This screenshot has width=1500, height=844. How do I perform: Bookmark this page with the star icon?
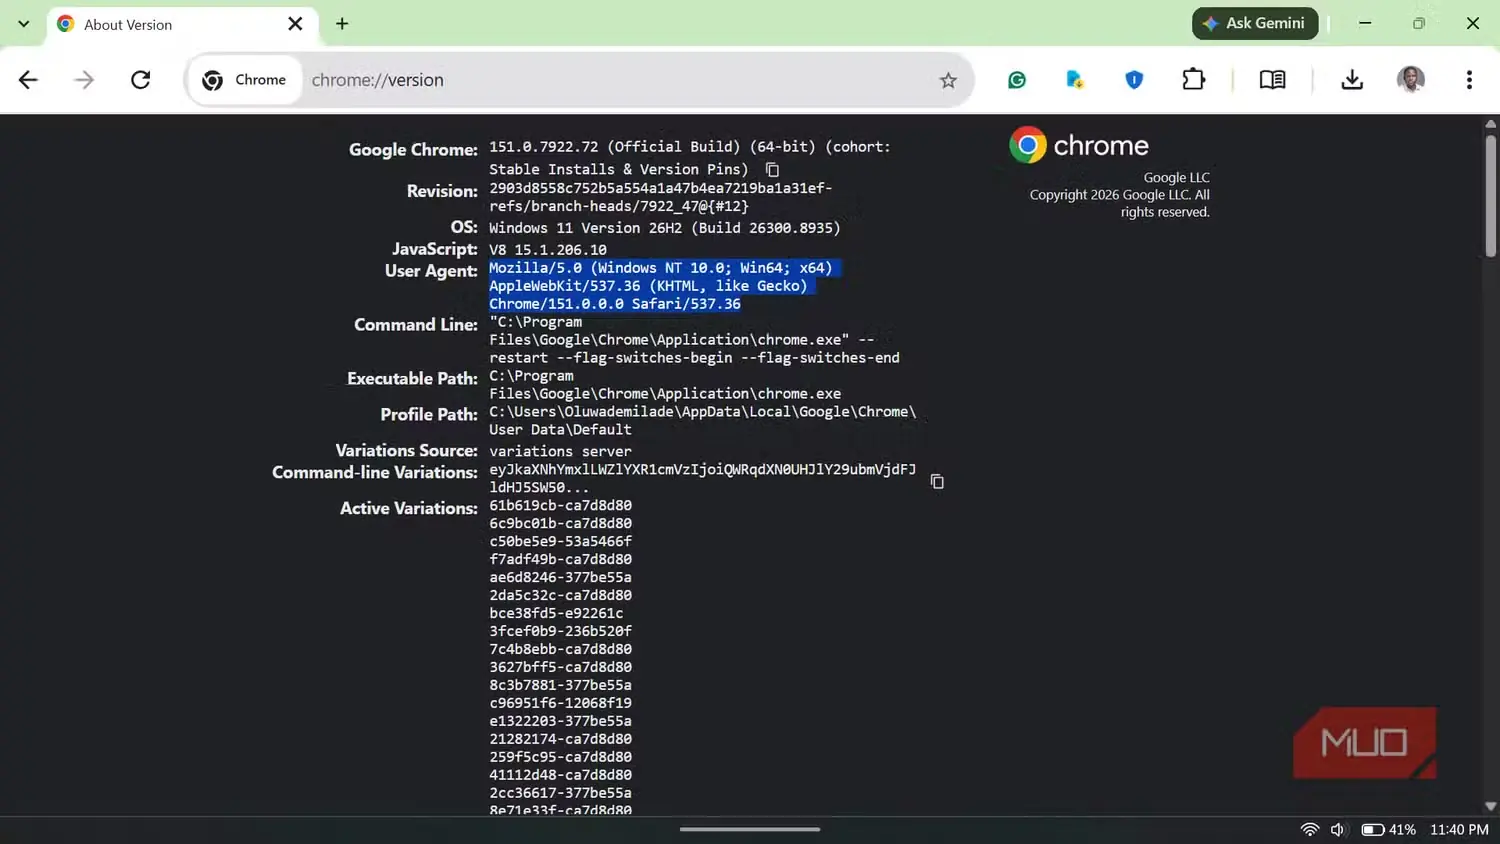coord(948,80)
